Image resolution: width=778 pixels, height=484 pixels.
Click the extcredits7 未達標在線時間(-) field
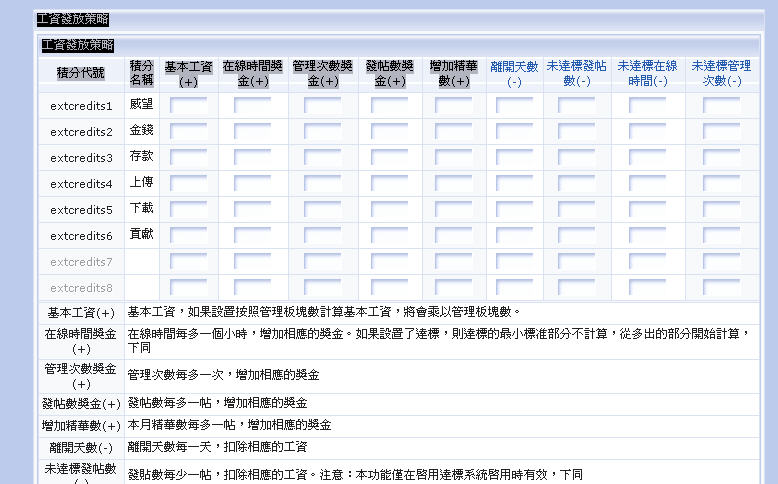648,262
